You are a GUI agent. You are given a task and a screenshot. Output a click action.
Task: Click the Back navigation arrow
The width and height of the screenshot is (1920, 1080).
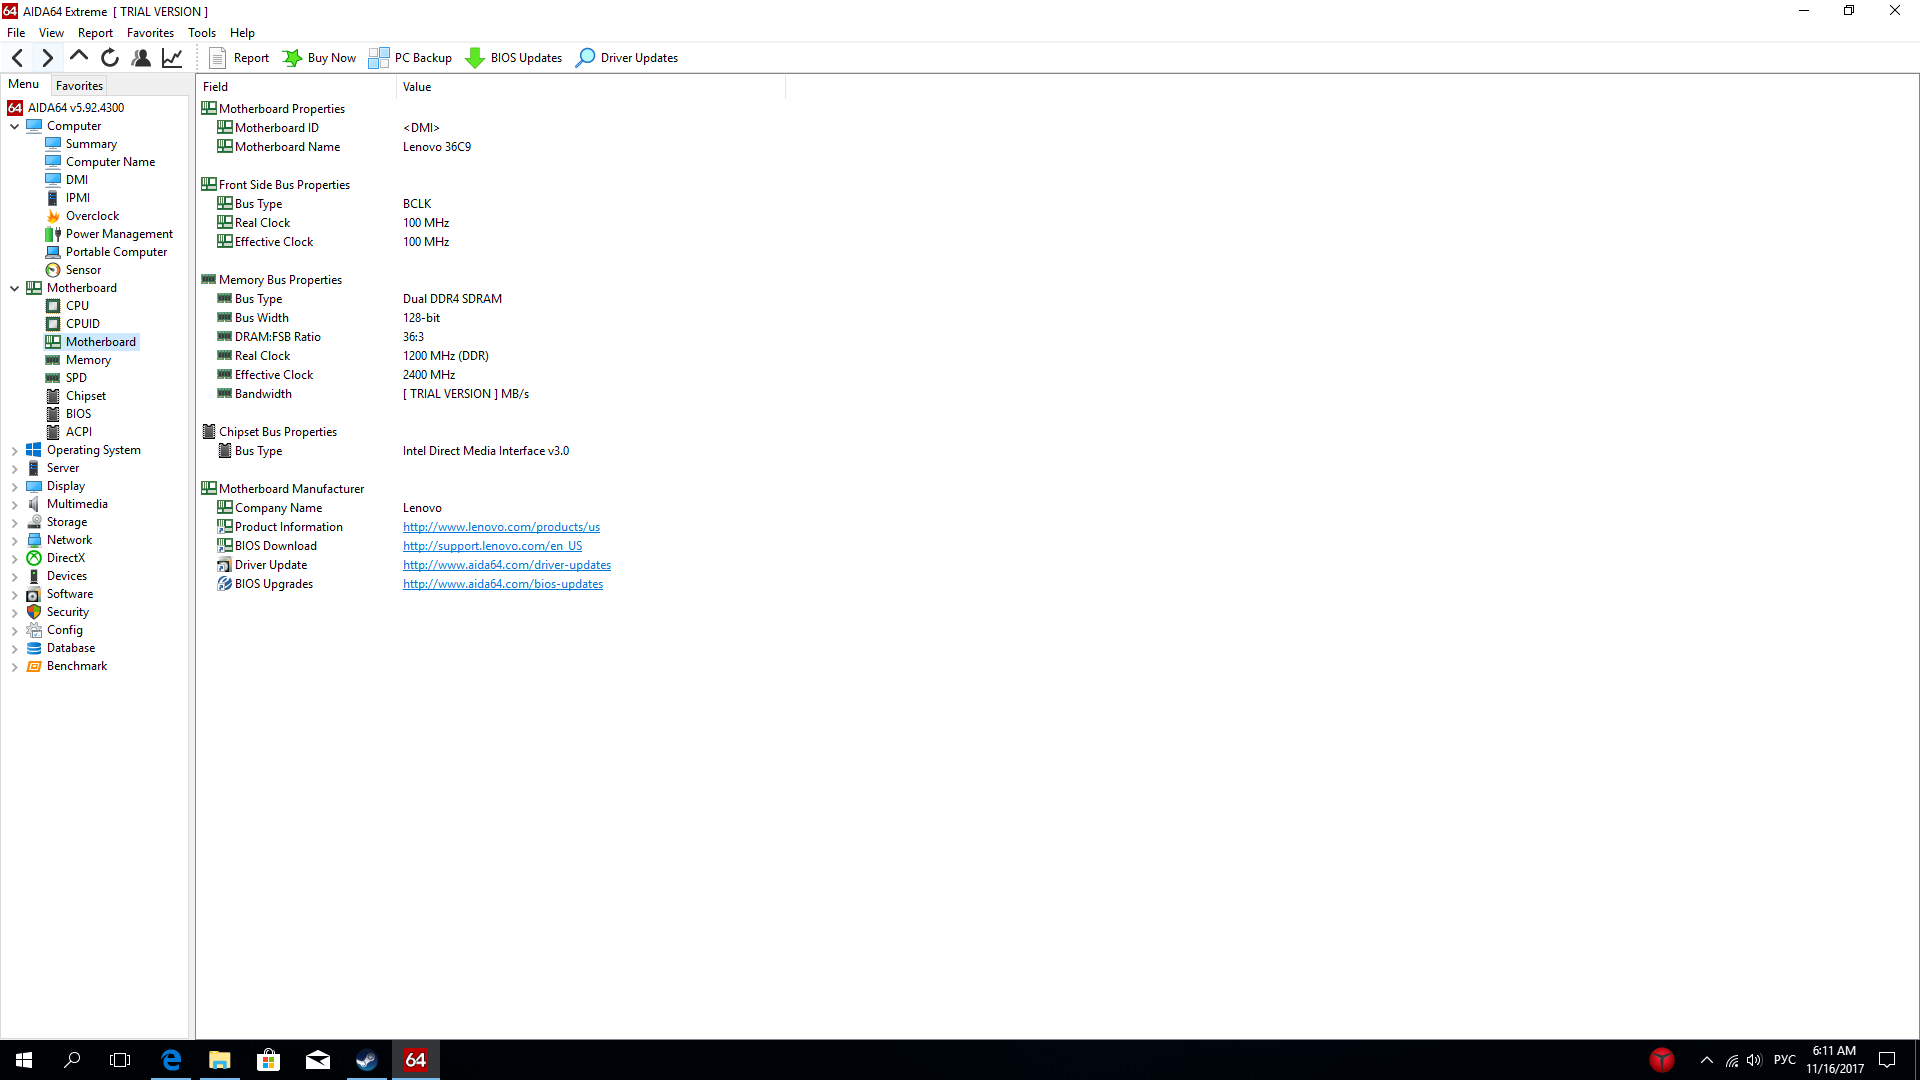(17, 58)
